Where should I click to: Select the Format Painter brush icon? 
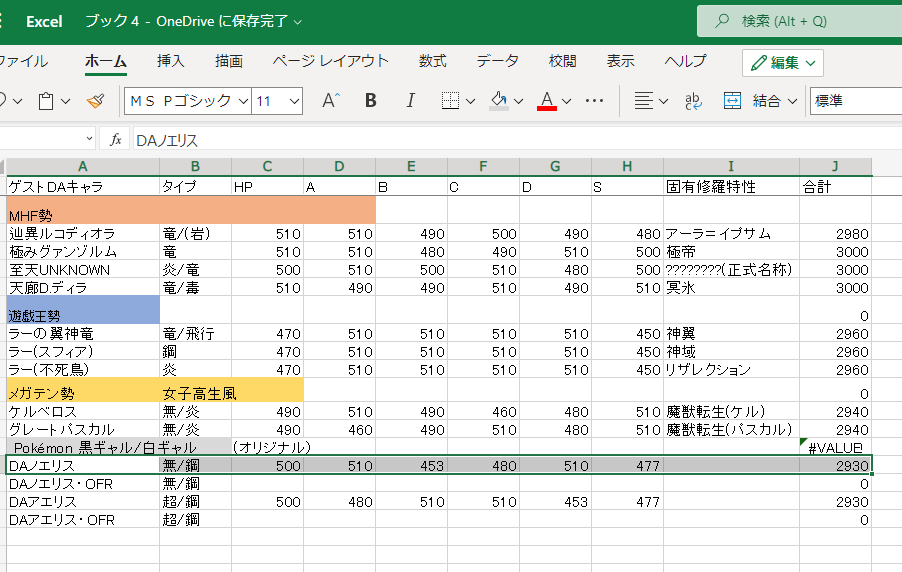95,101
